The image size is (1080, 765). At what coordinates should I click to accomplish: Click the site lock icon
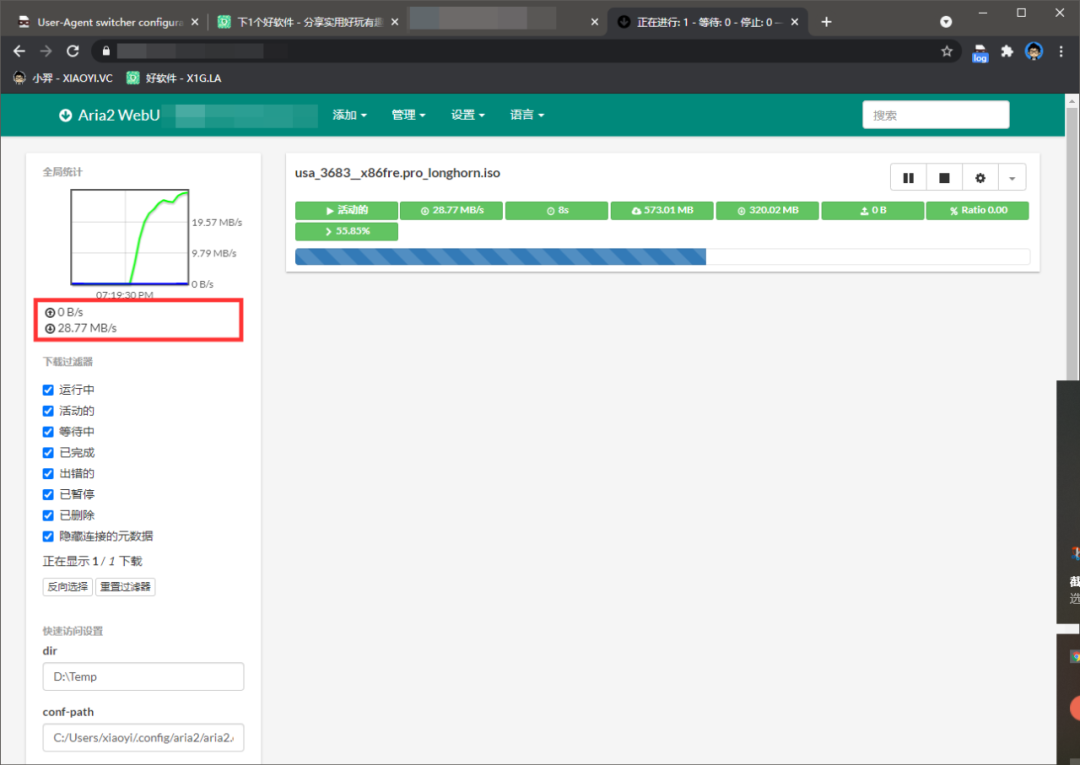[106, 51]
